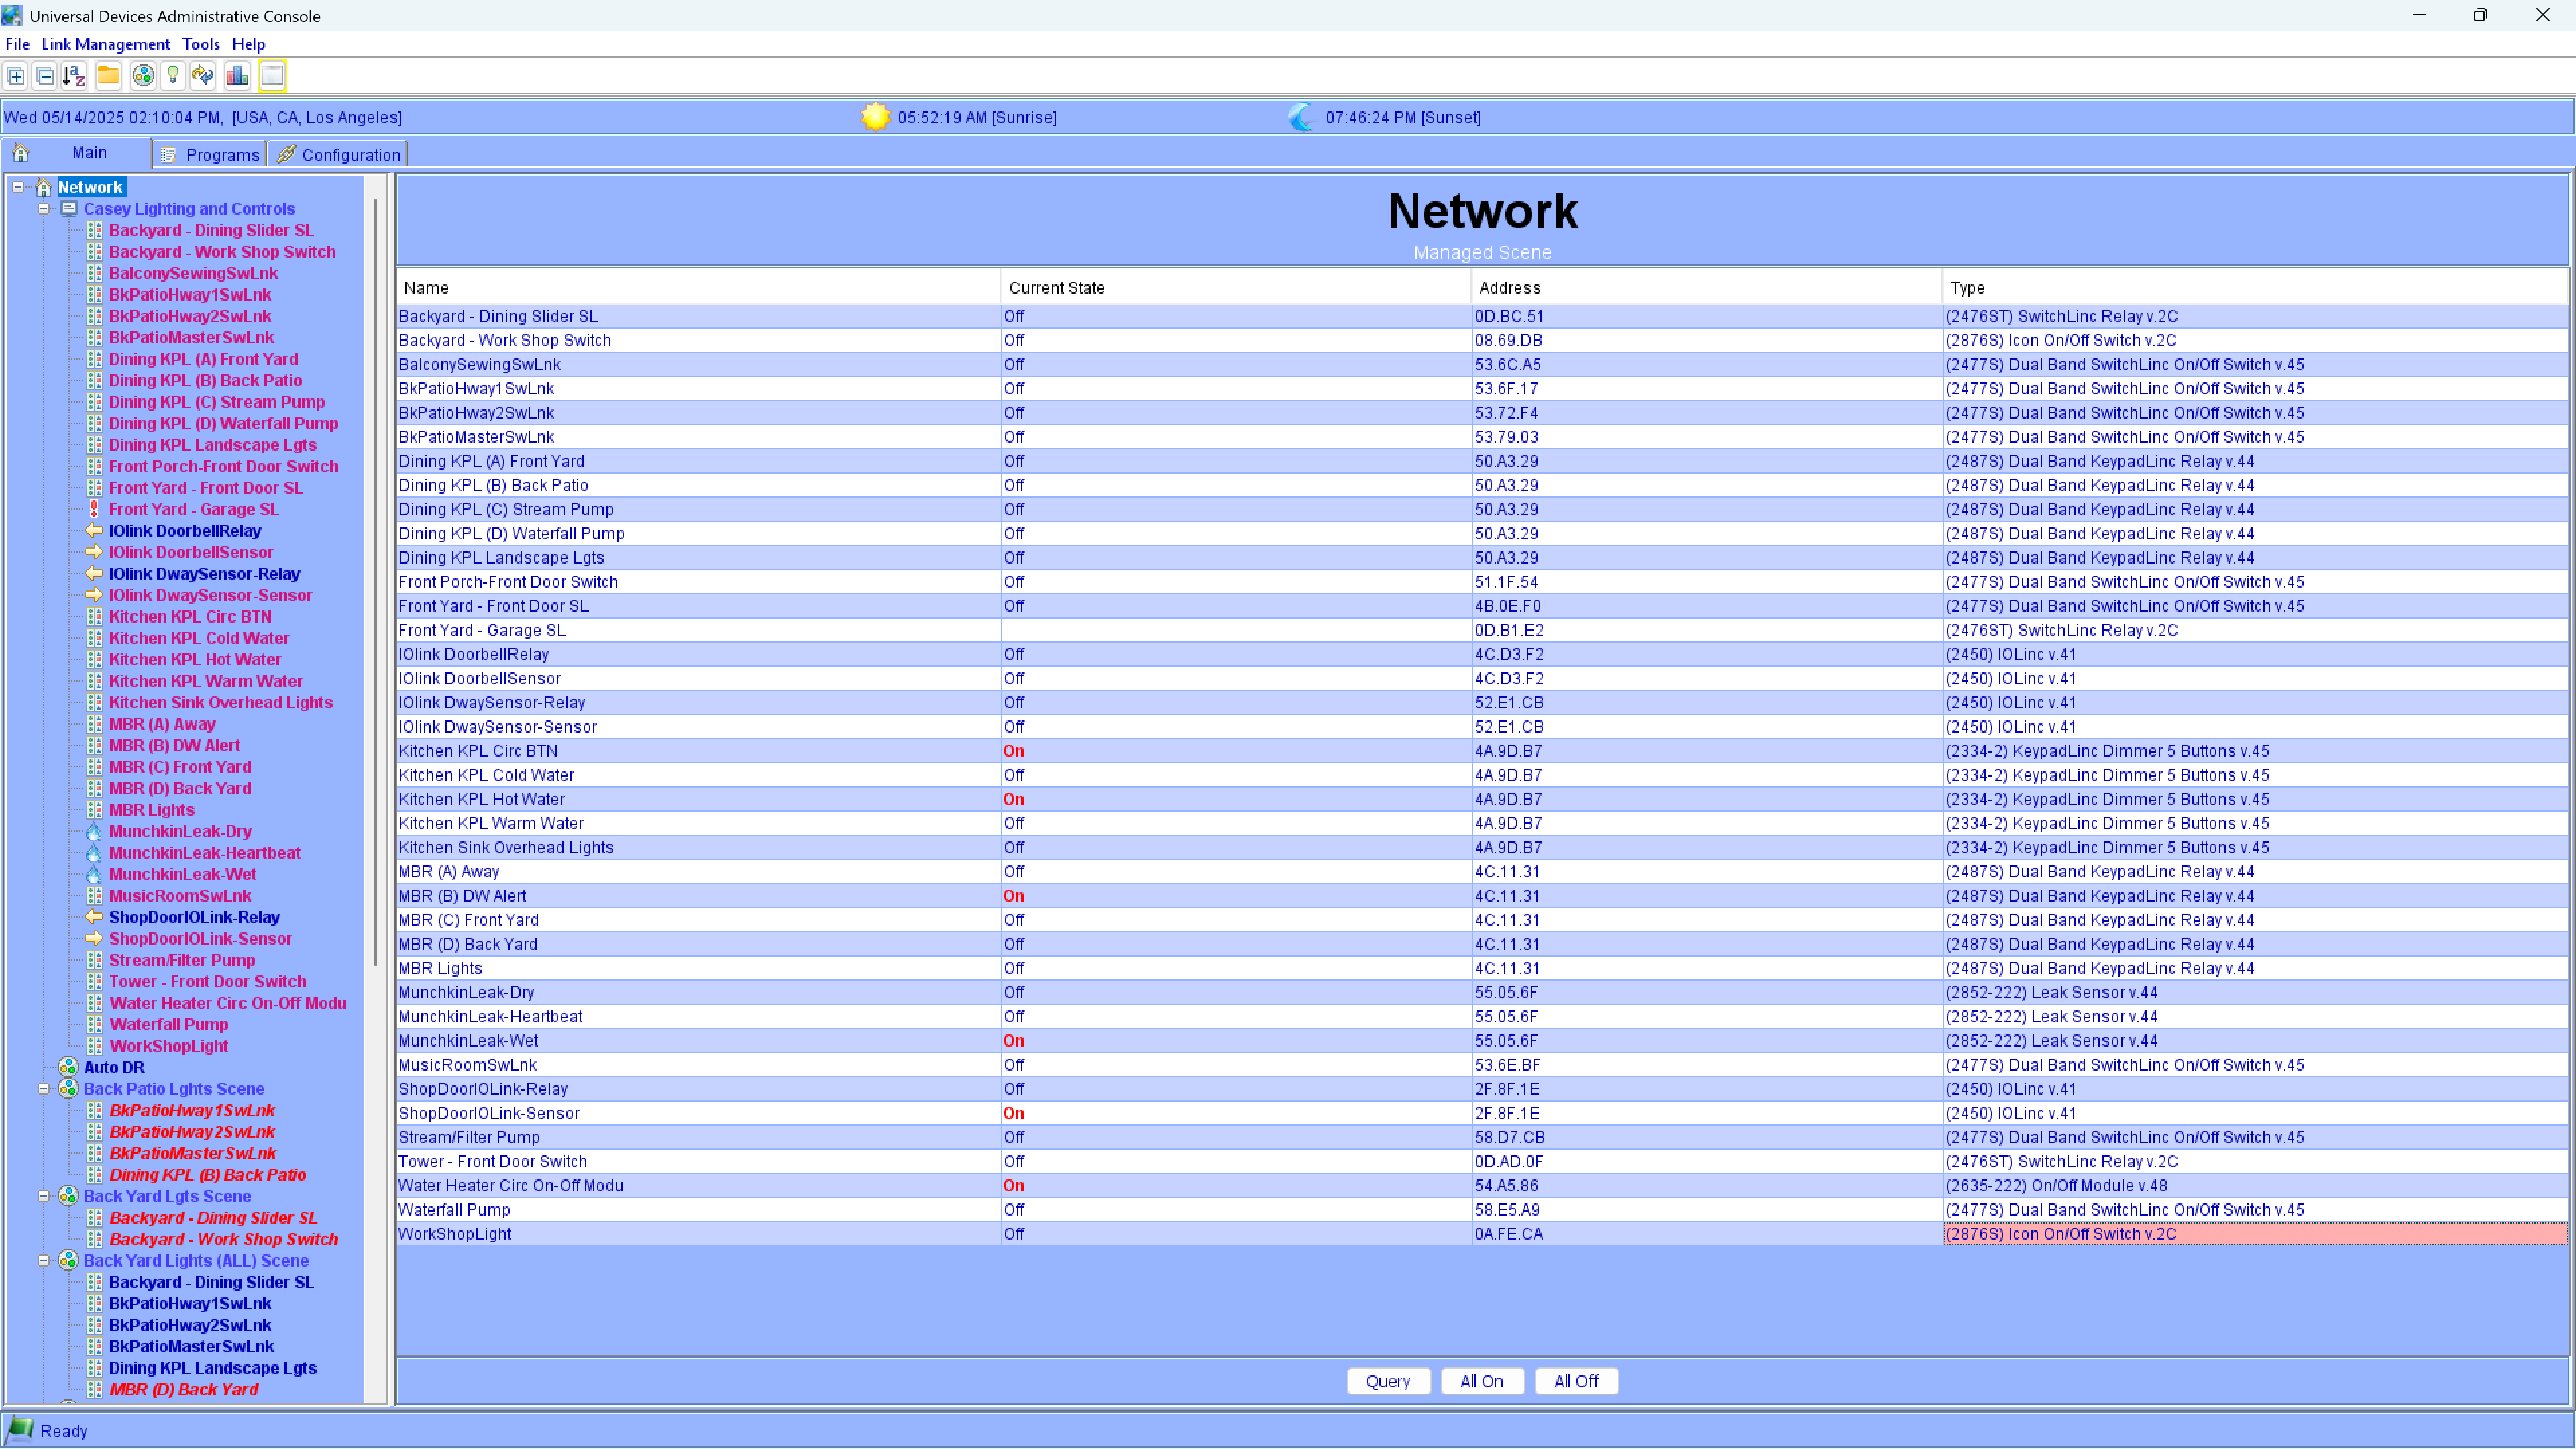2576x1449 pixels.
Task: Click the device icon beside Waterfall Pump in the tree
Action: coord(94,1024)
